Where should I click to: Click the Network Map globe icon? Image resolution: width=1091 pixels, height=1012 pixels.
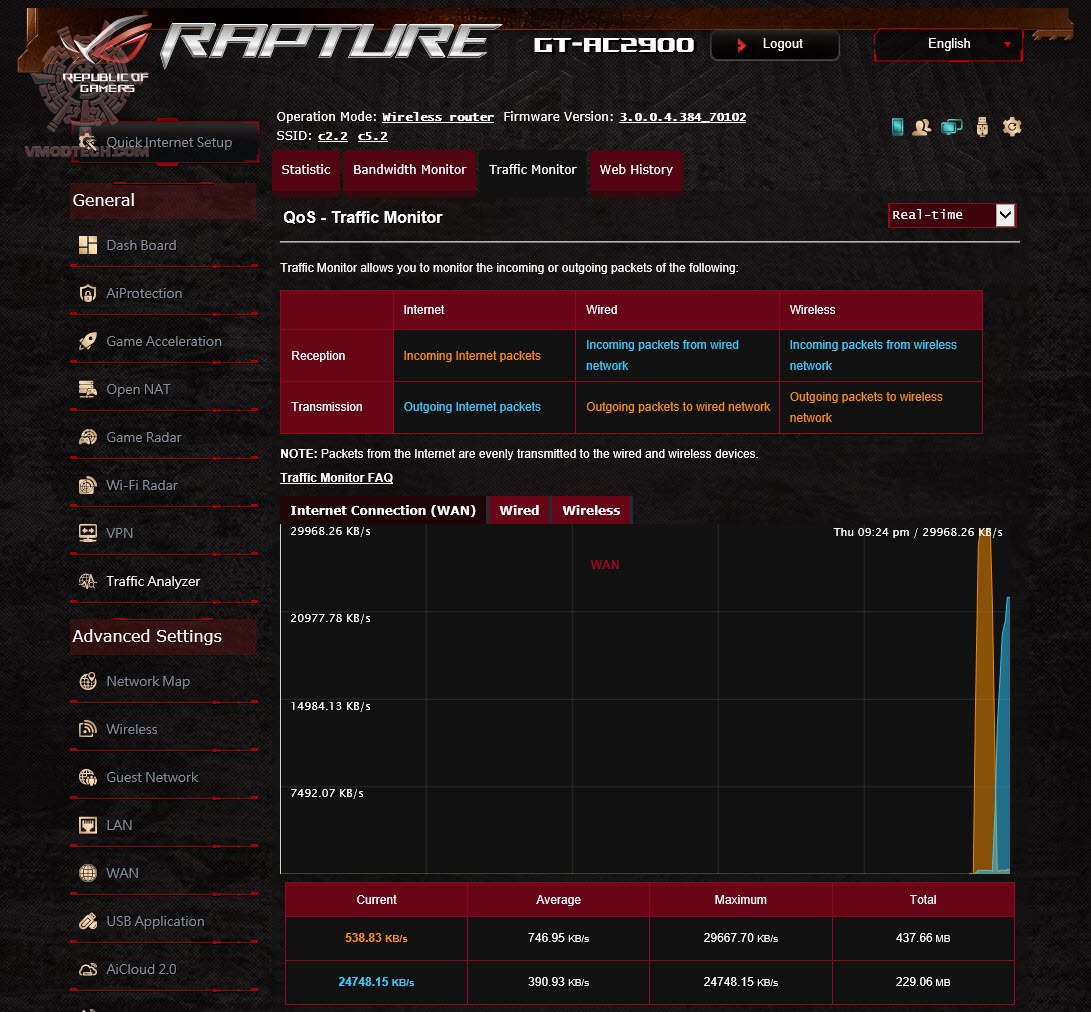88,681
